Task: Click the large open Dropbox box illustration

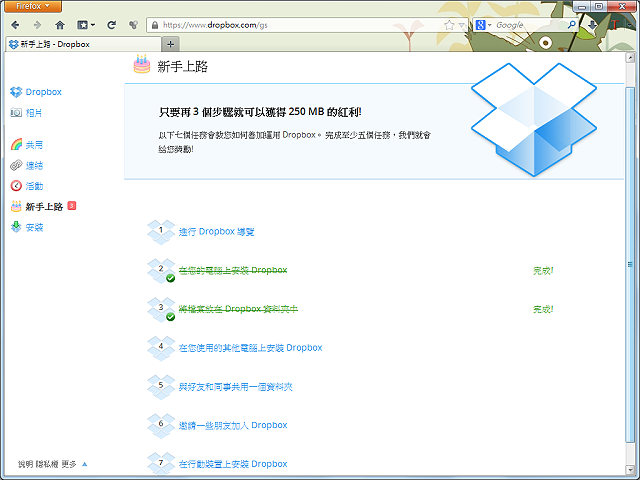Action: tap(534, 120)
